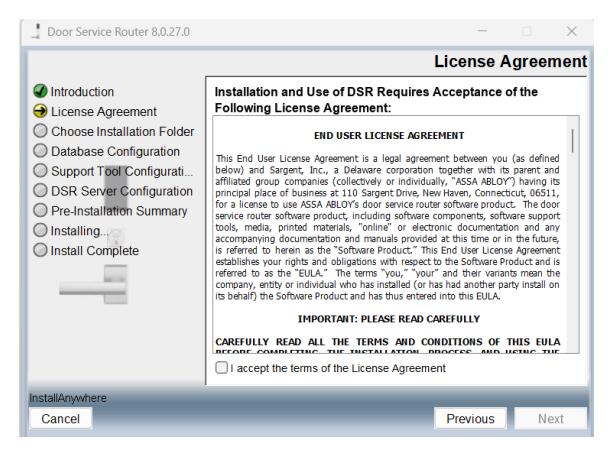
Task: Click the circle icon beside Database Configuration
Action: click(40, 151)
